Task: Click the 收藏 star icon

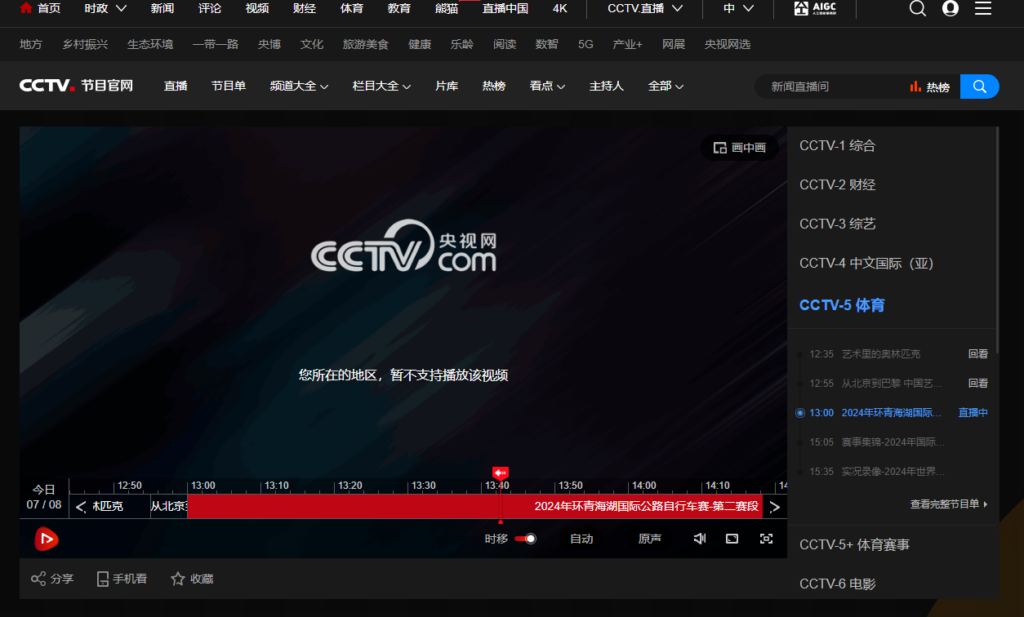Action: [x=178, y=579]
